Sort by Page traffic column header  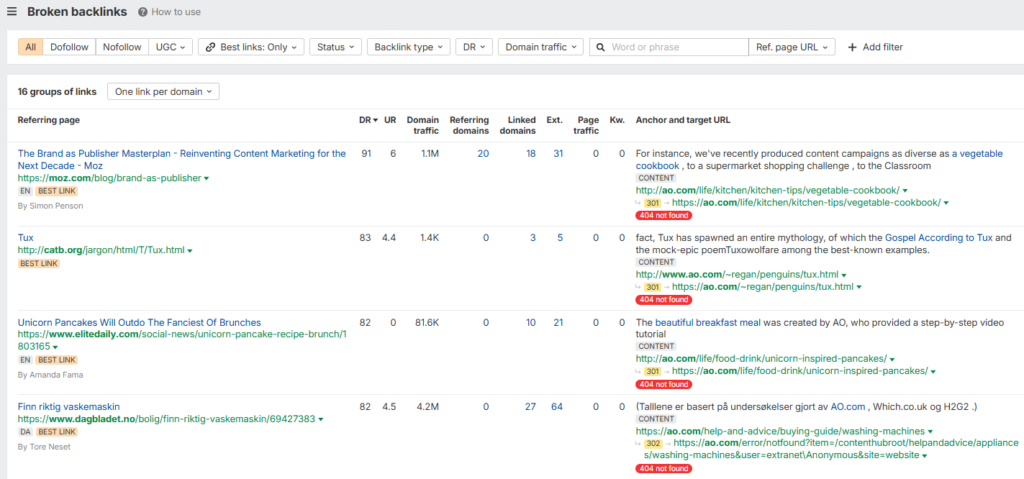[x=588, y=125]
